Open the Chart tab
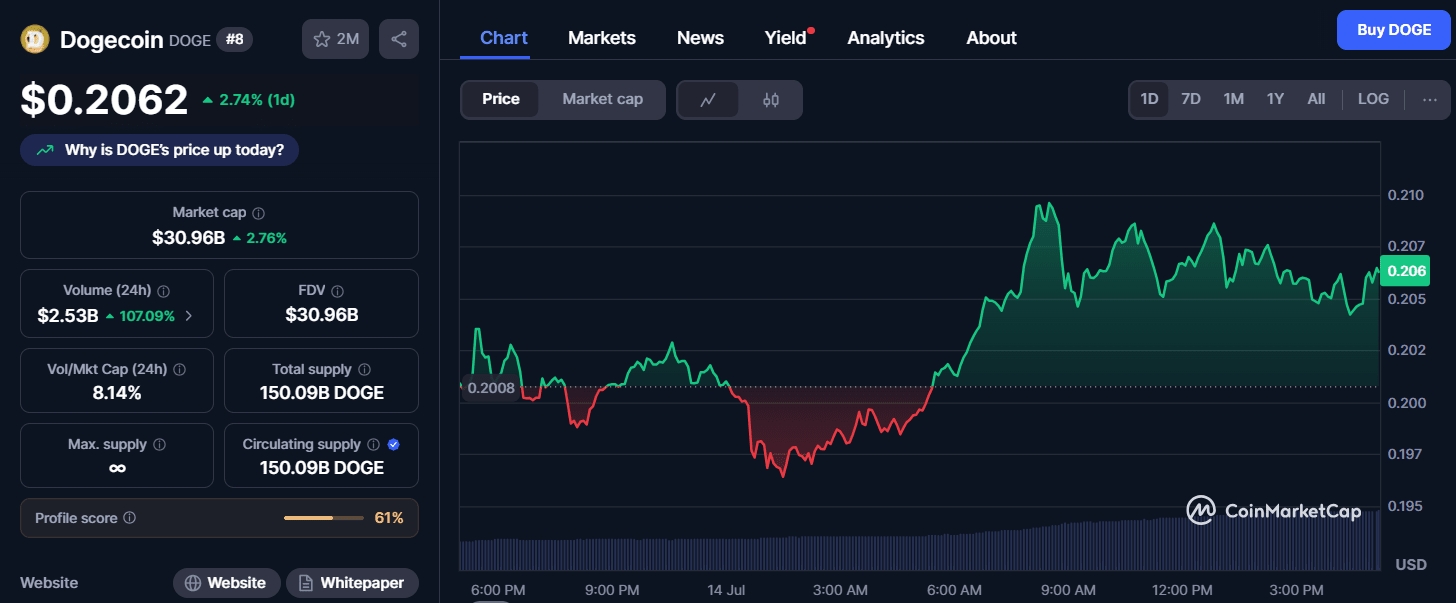The width and height of the screenshot is (1456, 603). 504,38
